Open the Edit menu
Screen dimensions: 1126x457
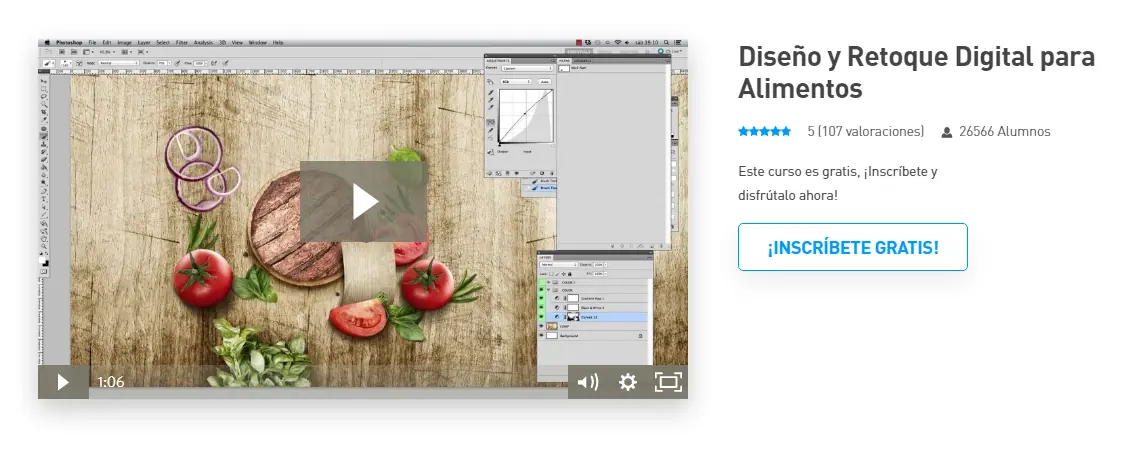(107, 42)
